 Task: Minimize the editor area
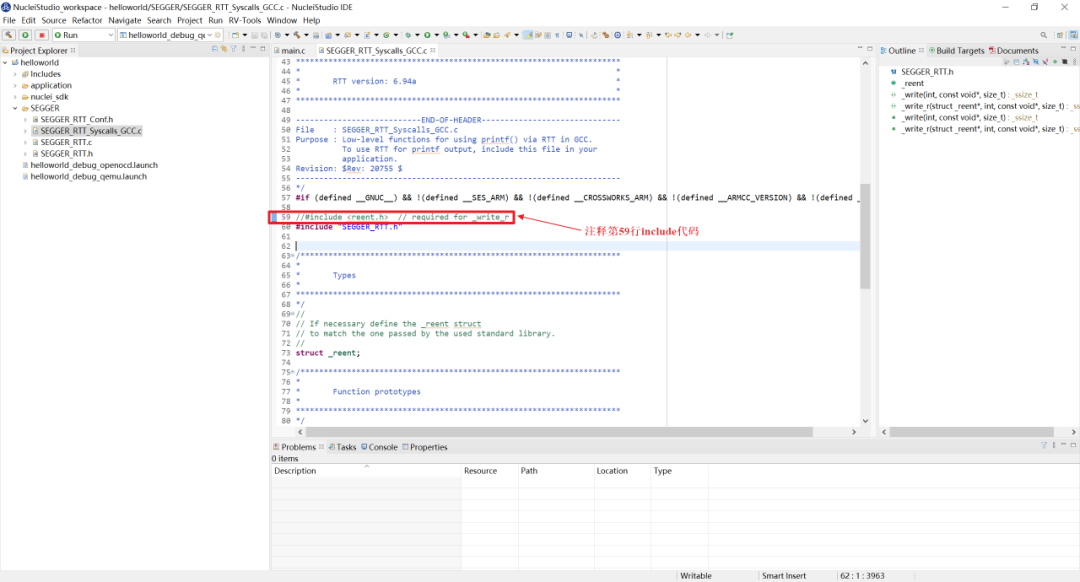[x=860, y=49]
